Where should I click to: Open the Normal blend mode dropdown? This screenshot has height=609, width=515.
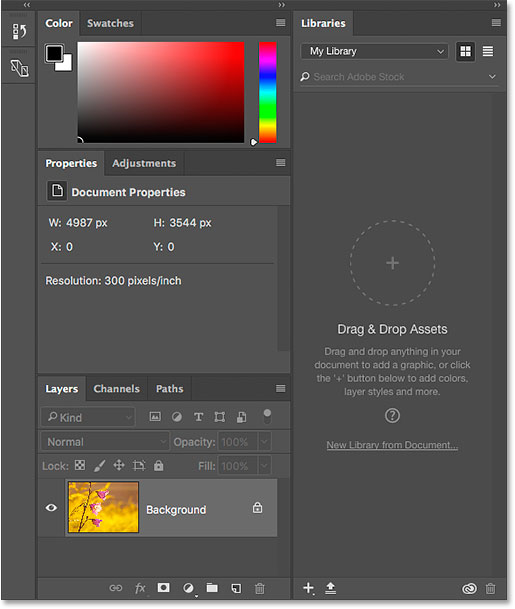point(105,442)
